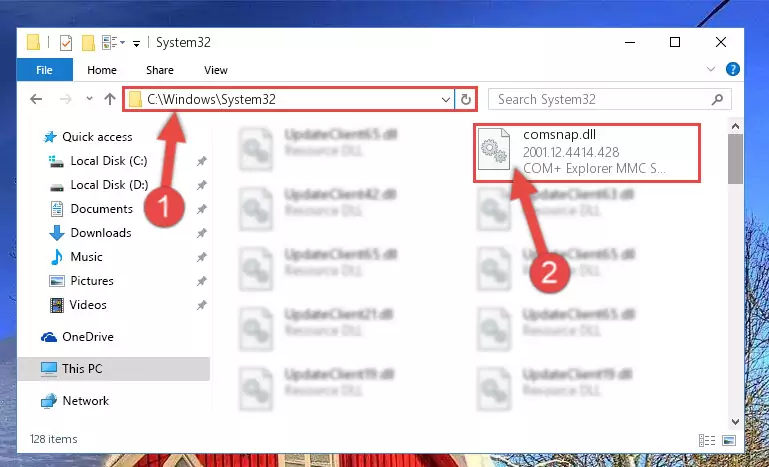Expand the ribbon with the chevron

click(x=711, y=70)
